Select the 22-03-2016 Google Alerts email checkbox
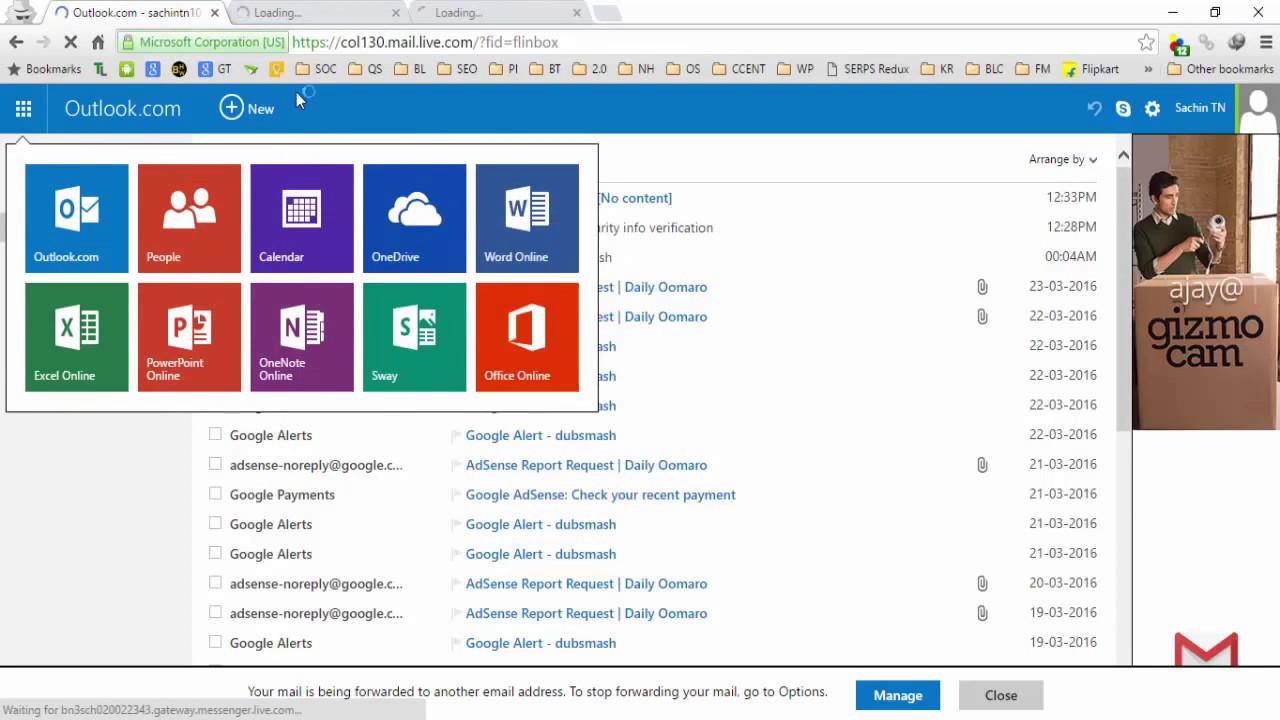The width and height of the screenshot is (1280, 720). (x=215, y=434)
